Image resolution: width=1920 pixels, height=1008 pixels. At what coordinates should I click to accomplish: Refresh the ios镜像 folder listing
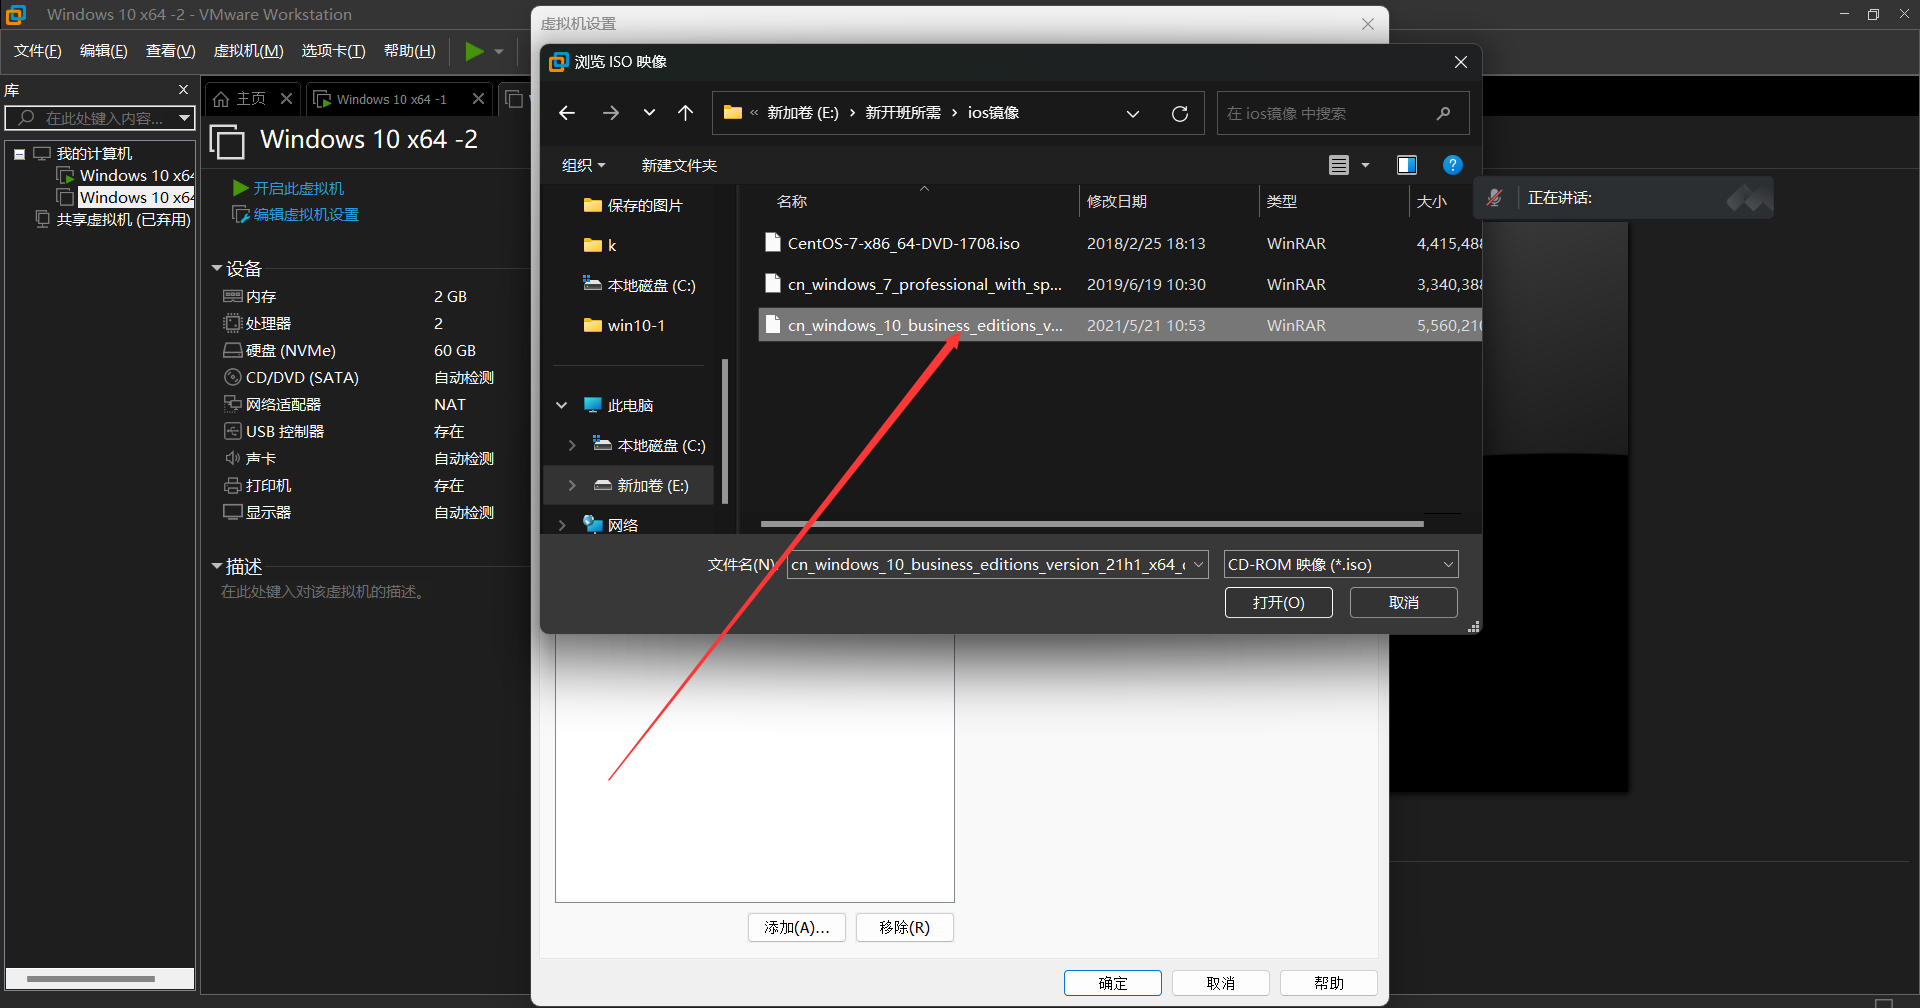1180,113
